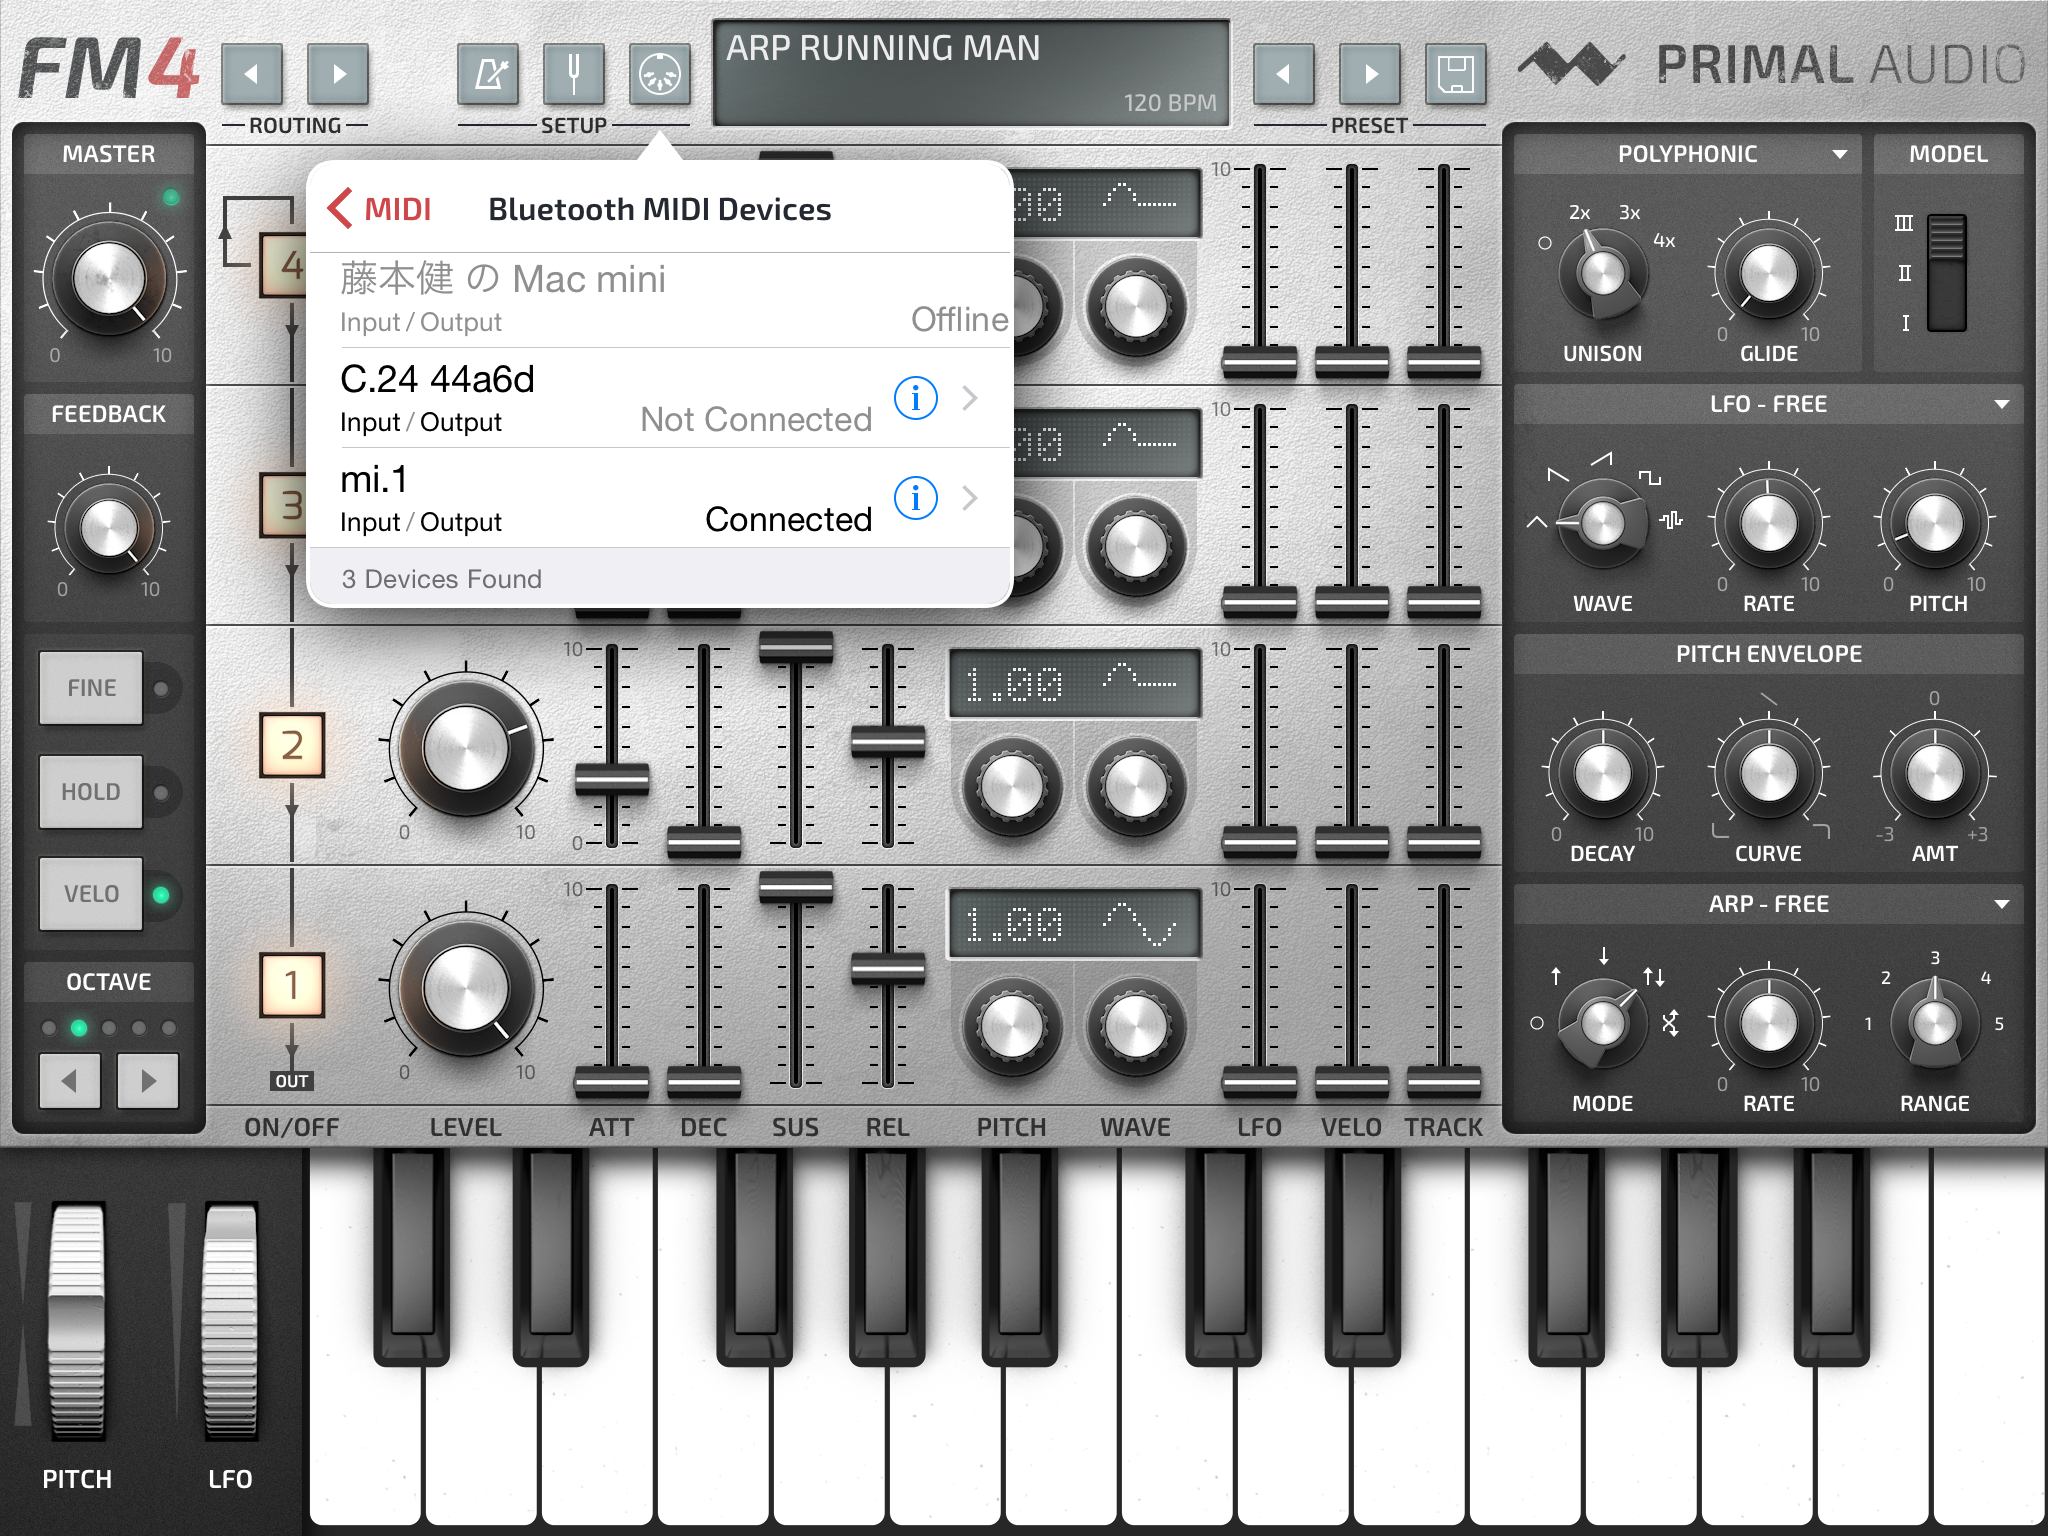Viewport: 2048px width, 1536px height.
Task: Go to next preset arrow
Action: click(1370, 73)
